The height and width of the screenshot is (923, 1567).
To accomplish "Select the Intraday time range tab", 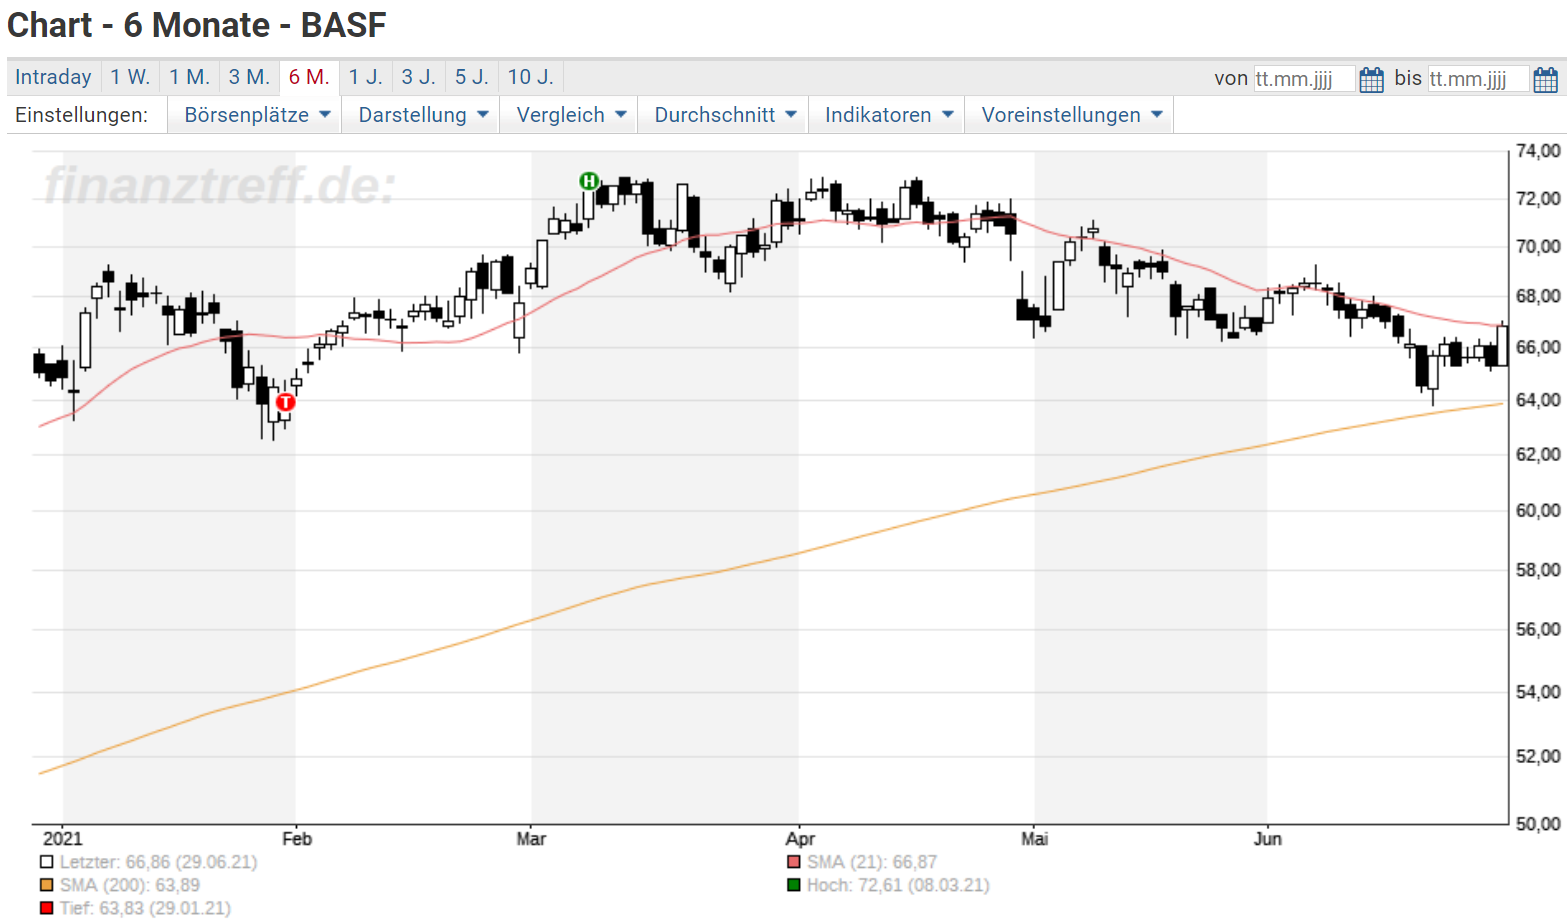I will pos(53,77).
